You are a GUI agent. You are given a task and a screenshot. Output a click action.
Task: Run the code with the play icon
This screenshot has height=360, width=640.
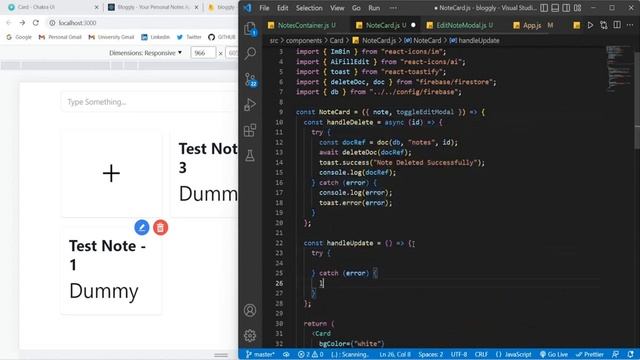coord(590,25)
